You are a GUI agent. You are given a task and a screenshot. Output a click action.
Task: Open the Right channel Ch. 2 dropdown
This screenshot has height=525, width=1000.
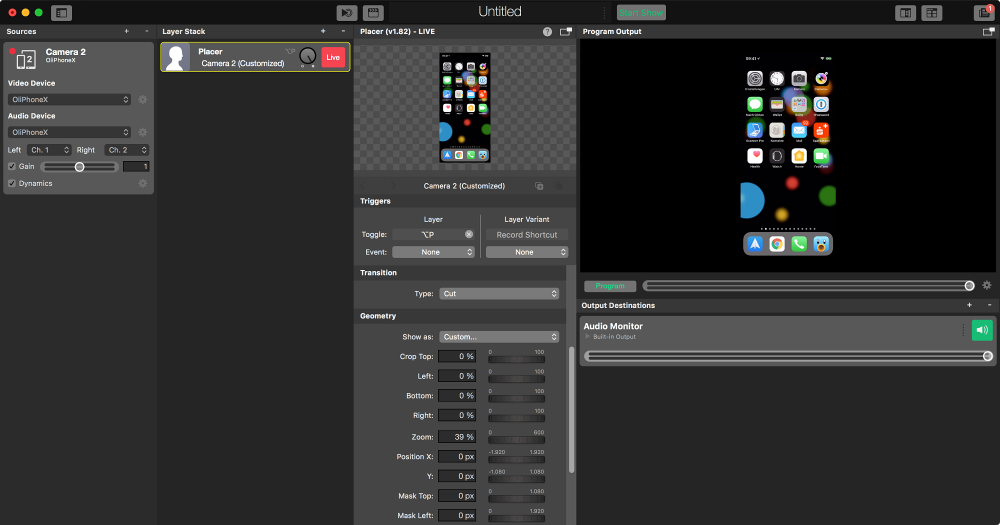pos(126,150)
